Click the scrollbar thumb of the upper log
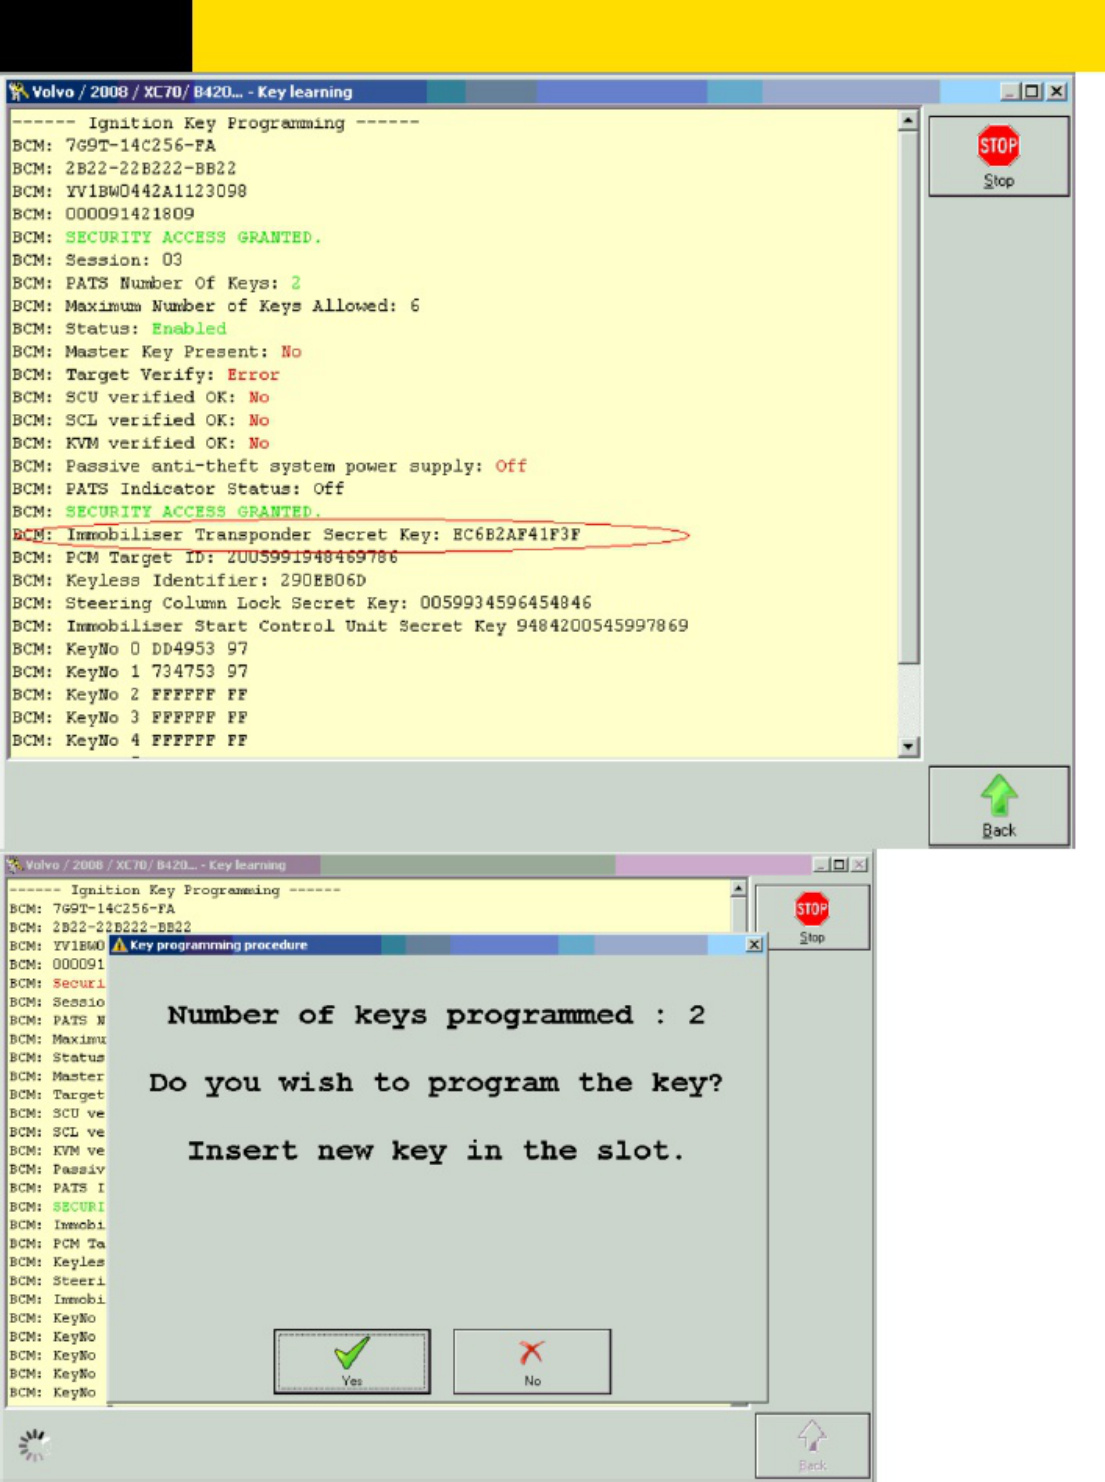This screenshot has height=1482, width=1105. (908, 397)
